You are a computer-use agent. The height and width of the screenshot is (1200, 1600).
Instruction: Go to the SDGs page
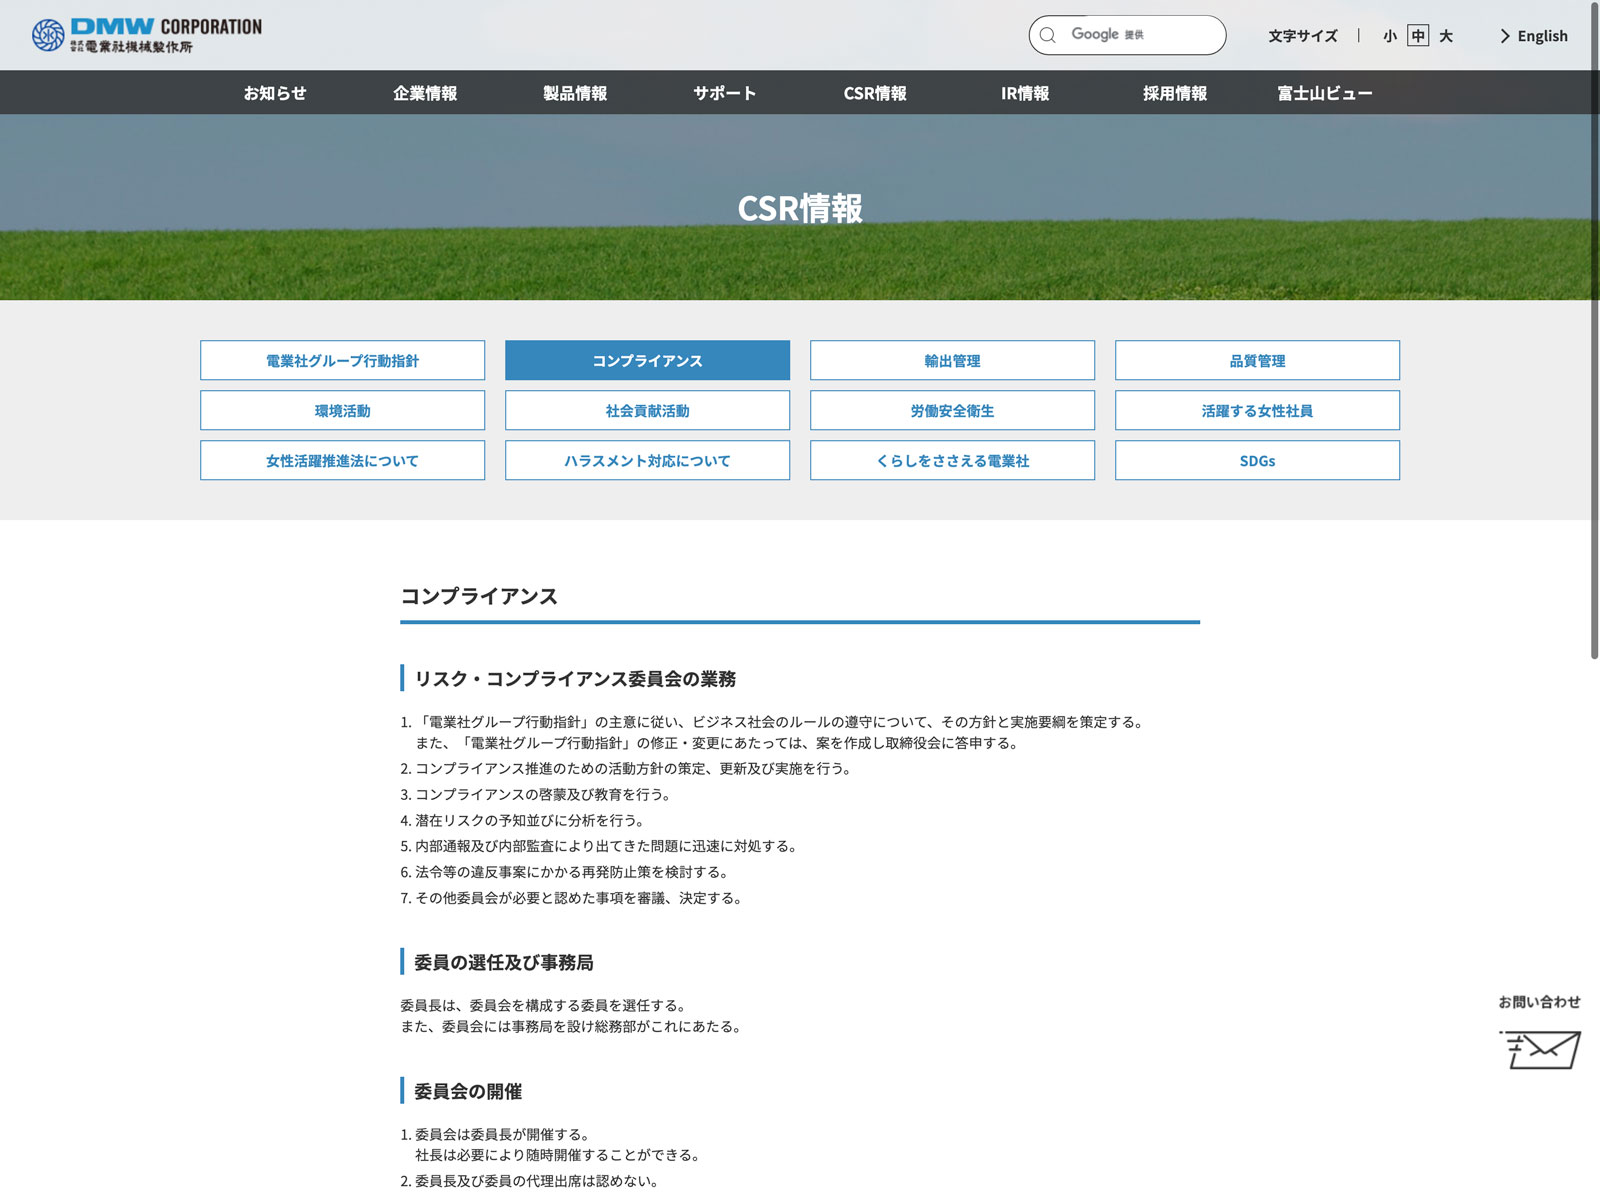coord(1257,460)
